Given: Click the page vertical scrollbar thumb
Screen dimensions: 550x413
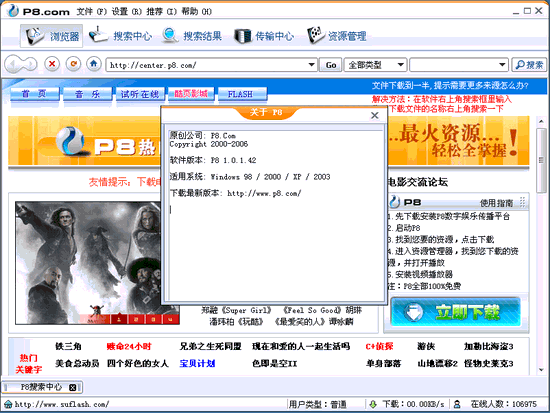Looking at the screenshot, I should (x=541, y=160).
